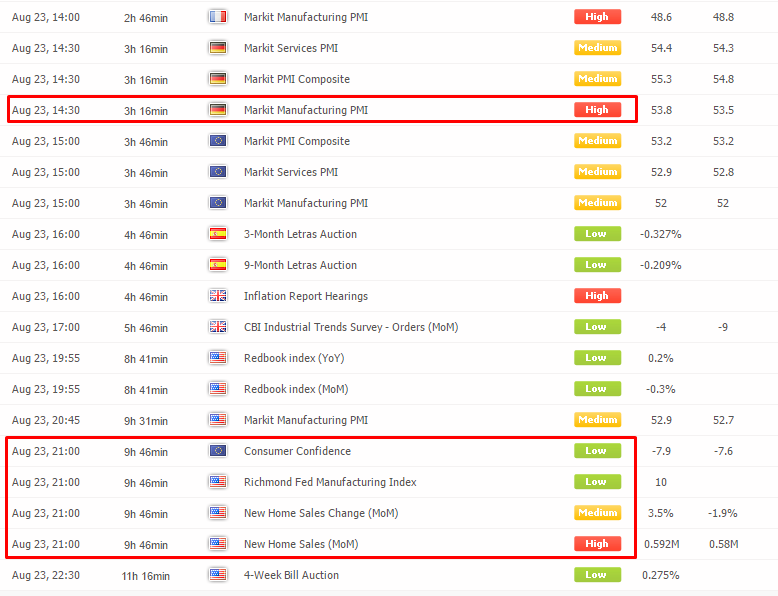Image resolution: width=778 pixels, height=596 pixels.
Task: Click Medium badge for New Home Sales Change
Action: 597,513
